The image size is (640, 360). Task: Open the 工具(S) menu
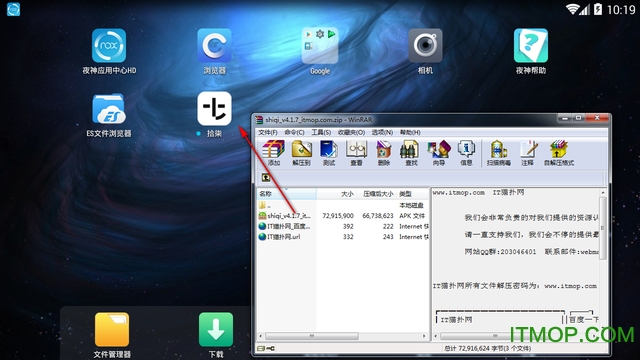(321, 132)
